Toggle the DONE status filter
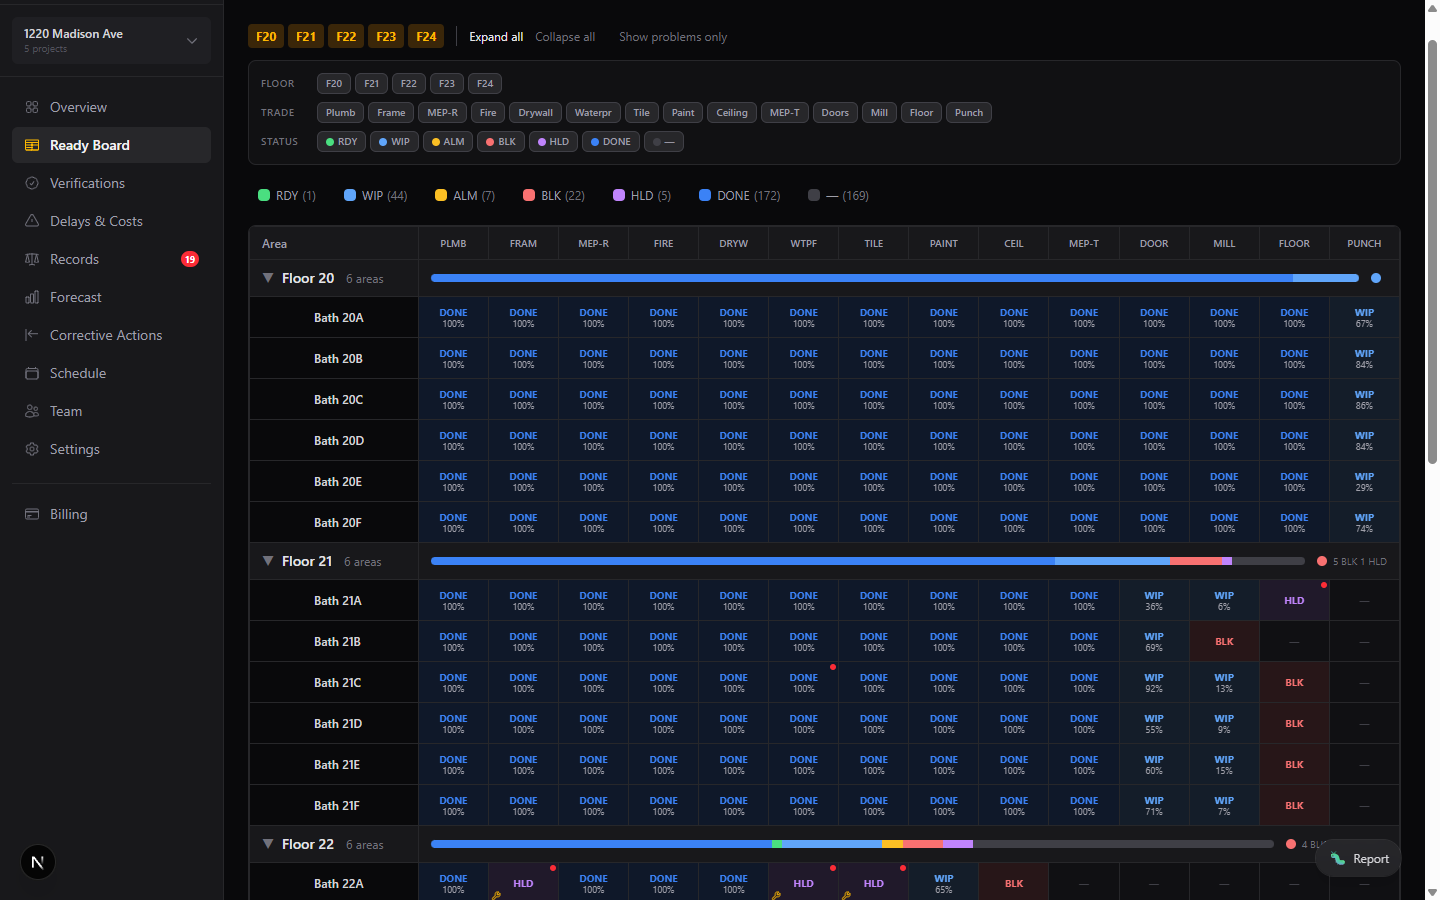Viewport: 1440px width, 900px height. click(610, 142)
